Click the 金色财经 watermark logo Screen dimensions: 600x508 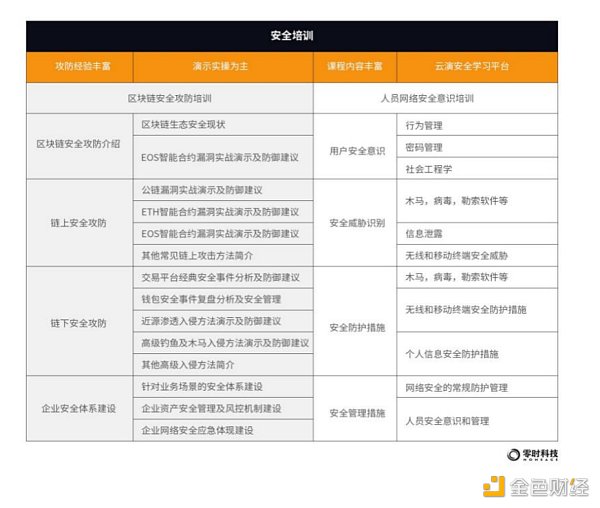click(x=535, y=487)
